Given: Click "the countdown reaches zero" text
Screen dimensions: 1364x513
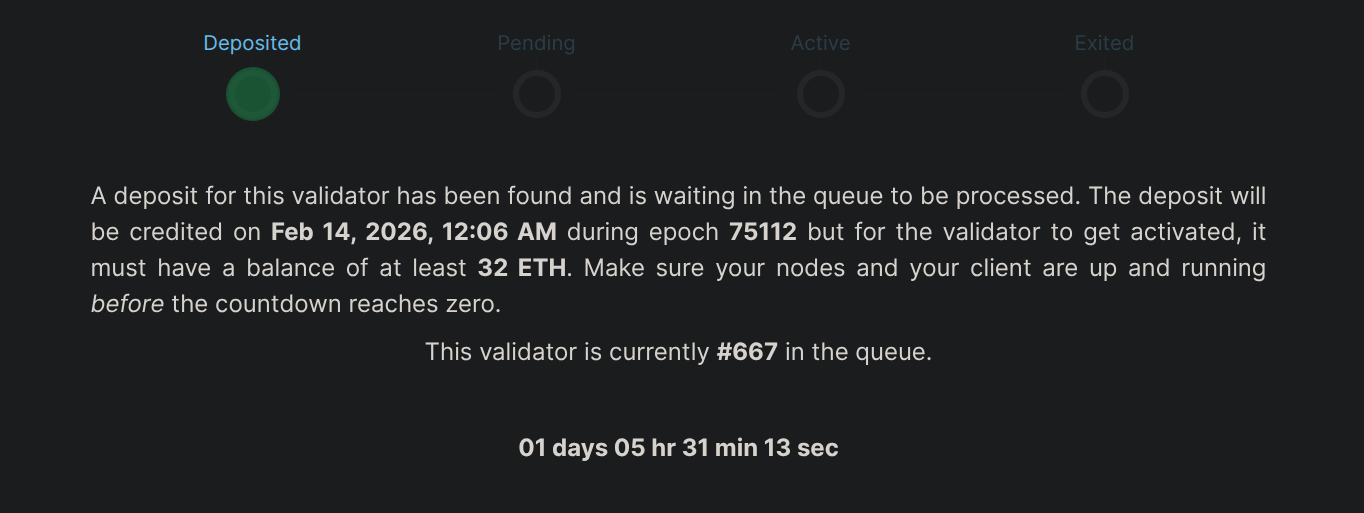Looking at the screenshot, I should point(336,304).
